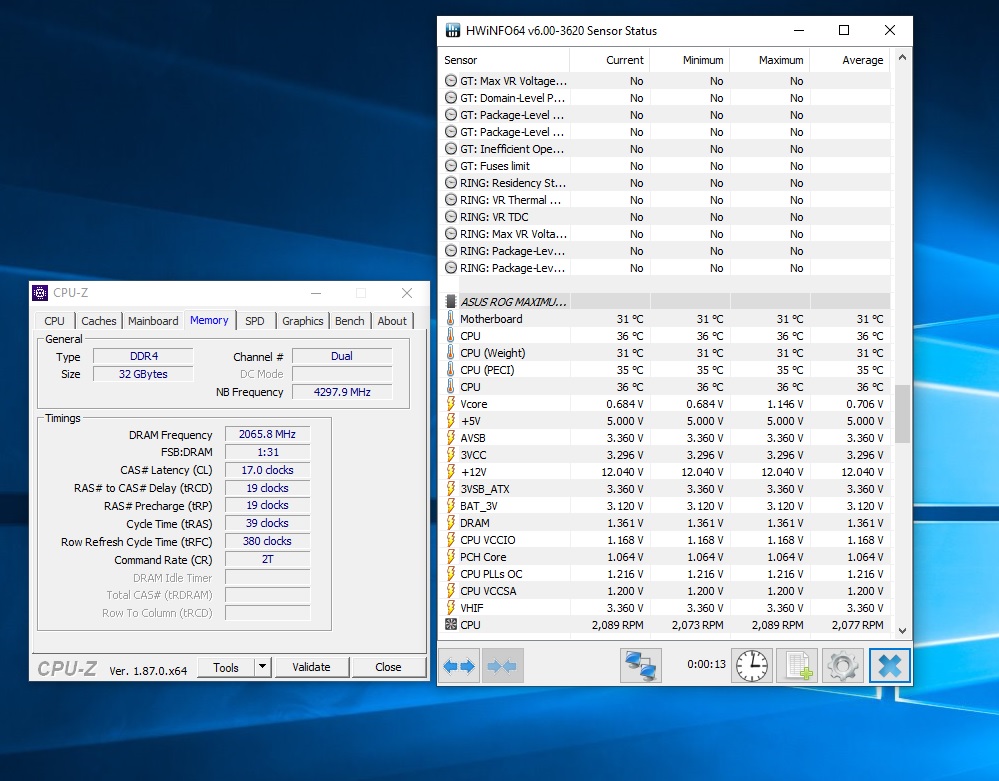Click the tRFC value 380 clocks

click(268, 541)
